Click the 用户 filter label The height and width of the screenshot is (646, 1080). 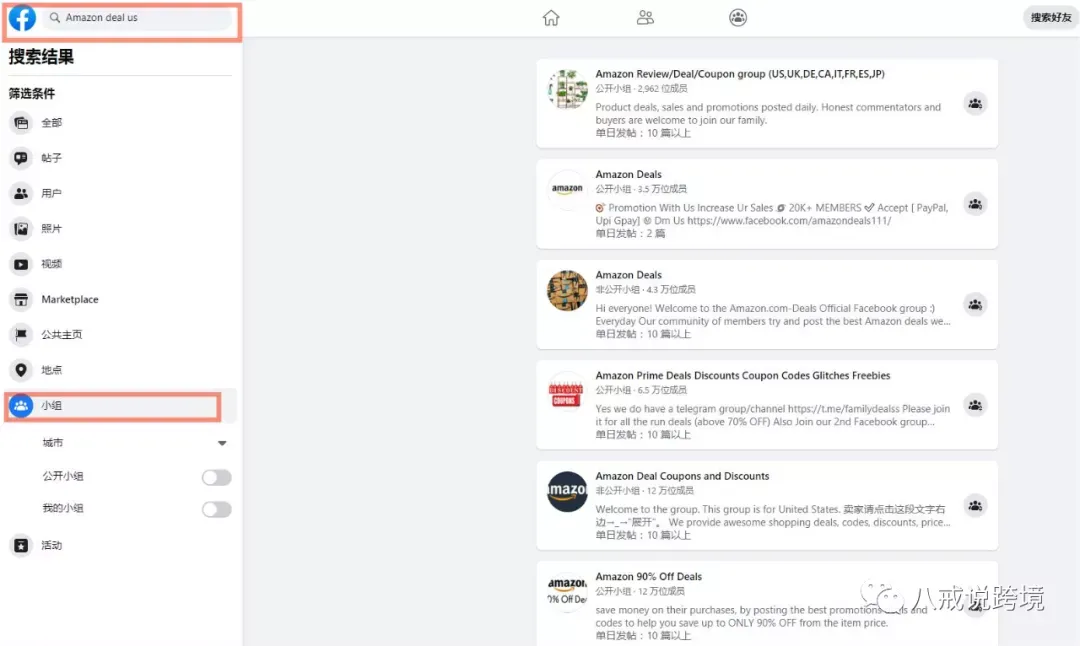pos(52,194)
